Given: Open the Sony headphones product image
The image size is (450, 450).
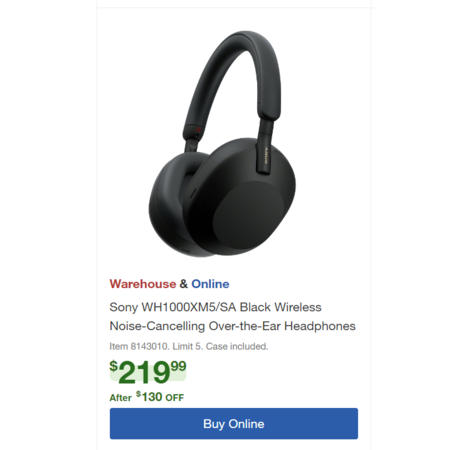Looking at the screenshot, I should 222,144.
